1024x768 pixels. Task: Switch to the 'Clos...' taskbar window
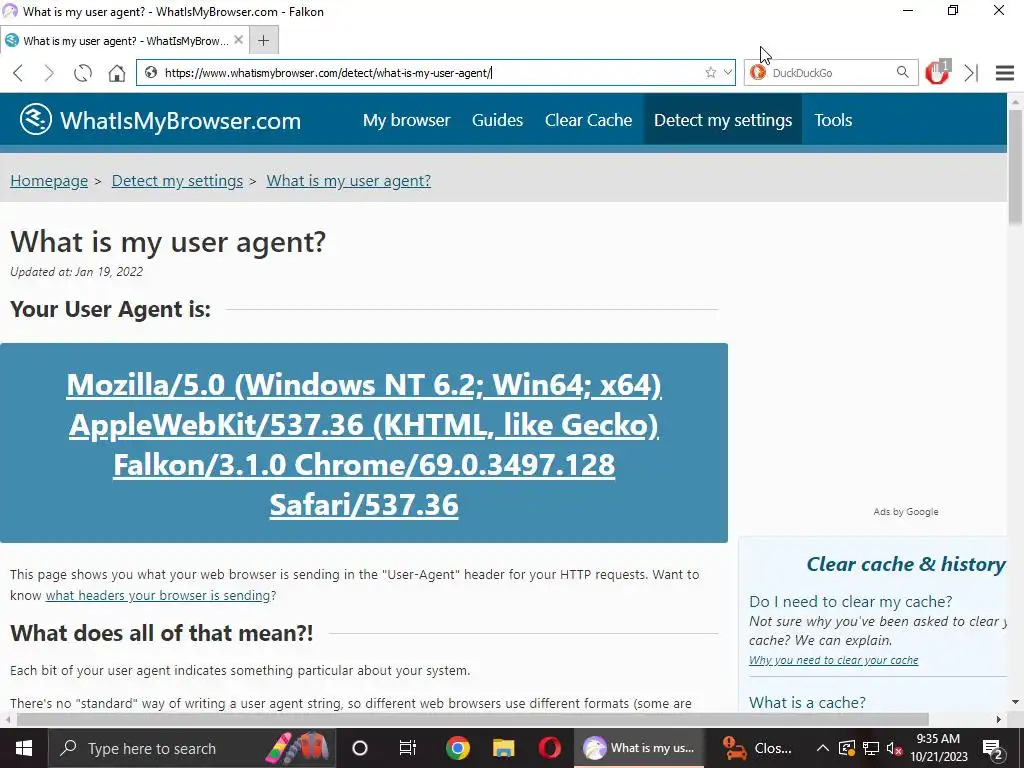tap(758, 748)
